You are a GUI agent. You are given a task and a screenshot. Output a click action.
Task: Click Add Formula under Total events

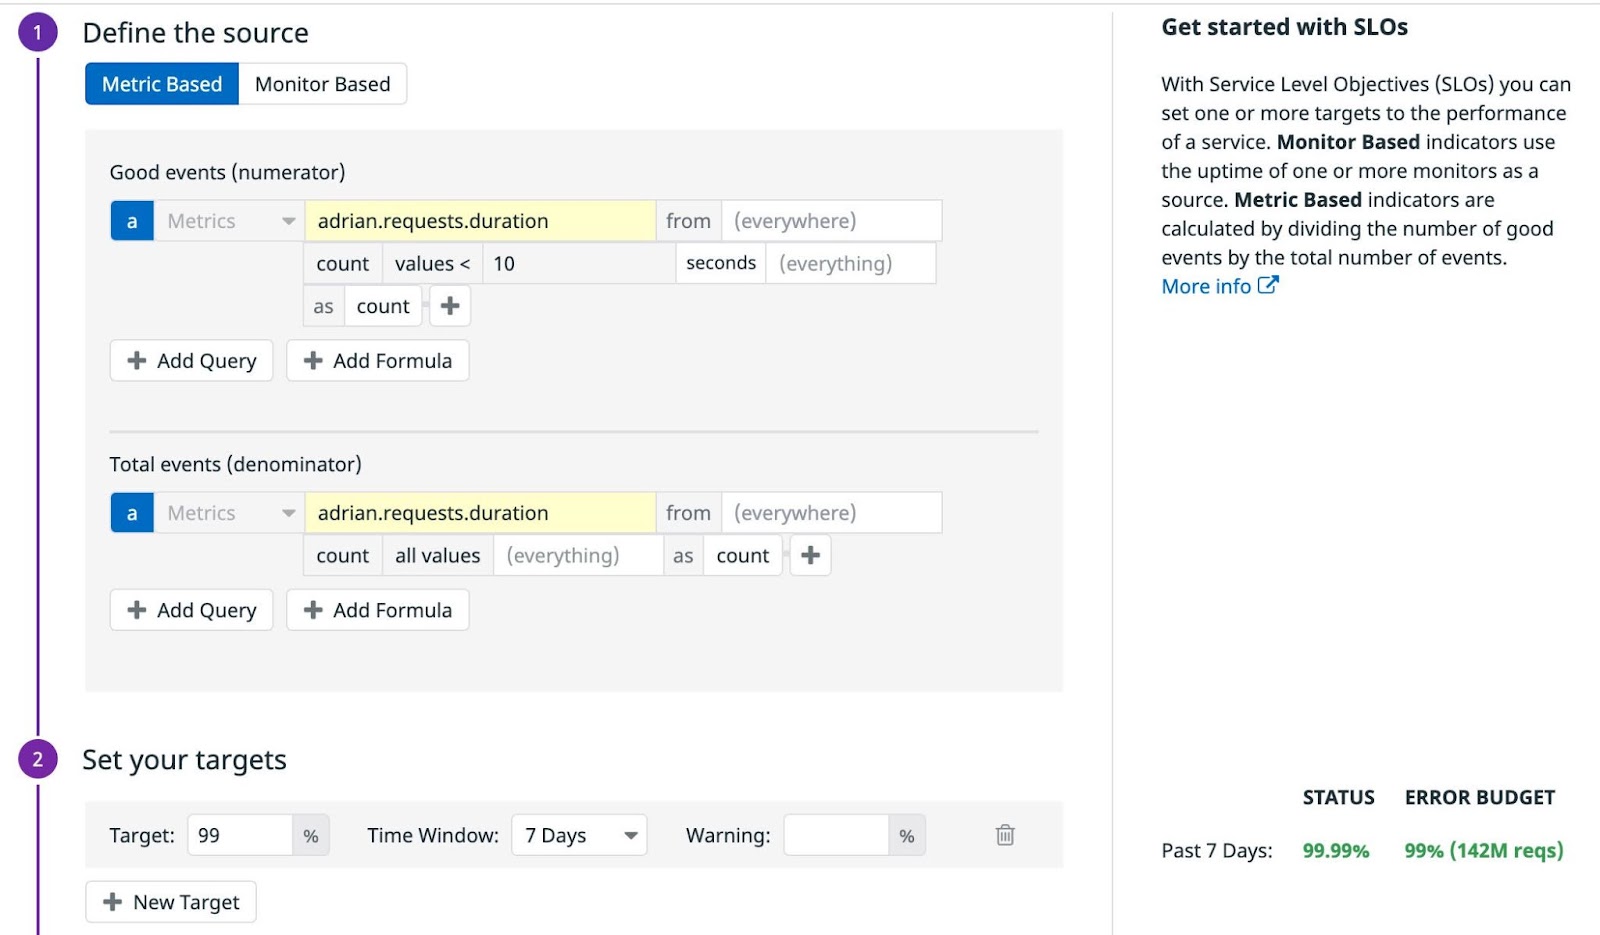coord(378,610)
